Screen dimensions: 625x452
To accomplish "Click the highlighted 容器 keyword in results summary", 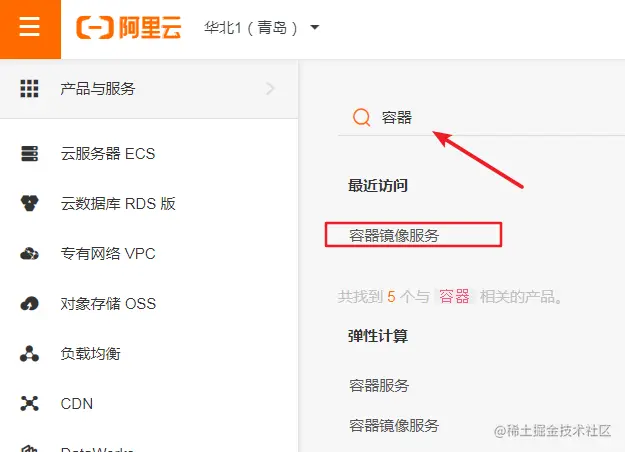I will [454, 297].
